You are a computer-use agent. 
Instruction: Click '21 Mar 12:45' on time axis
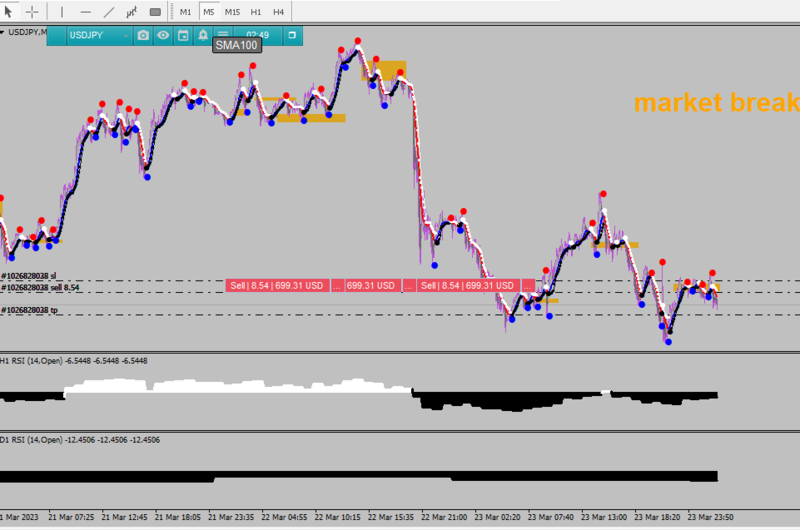coord(124,517)
